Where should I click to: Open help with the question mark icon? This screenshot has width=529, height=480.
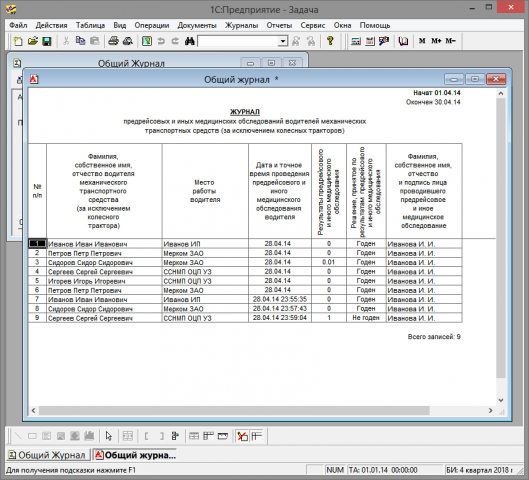pyautogui.click(x=330, y=41)
